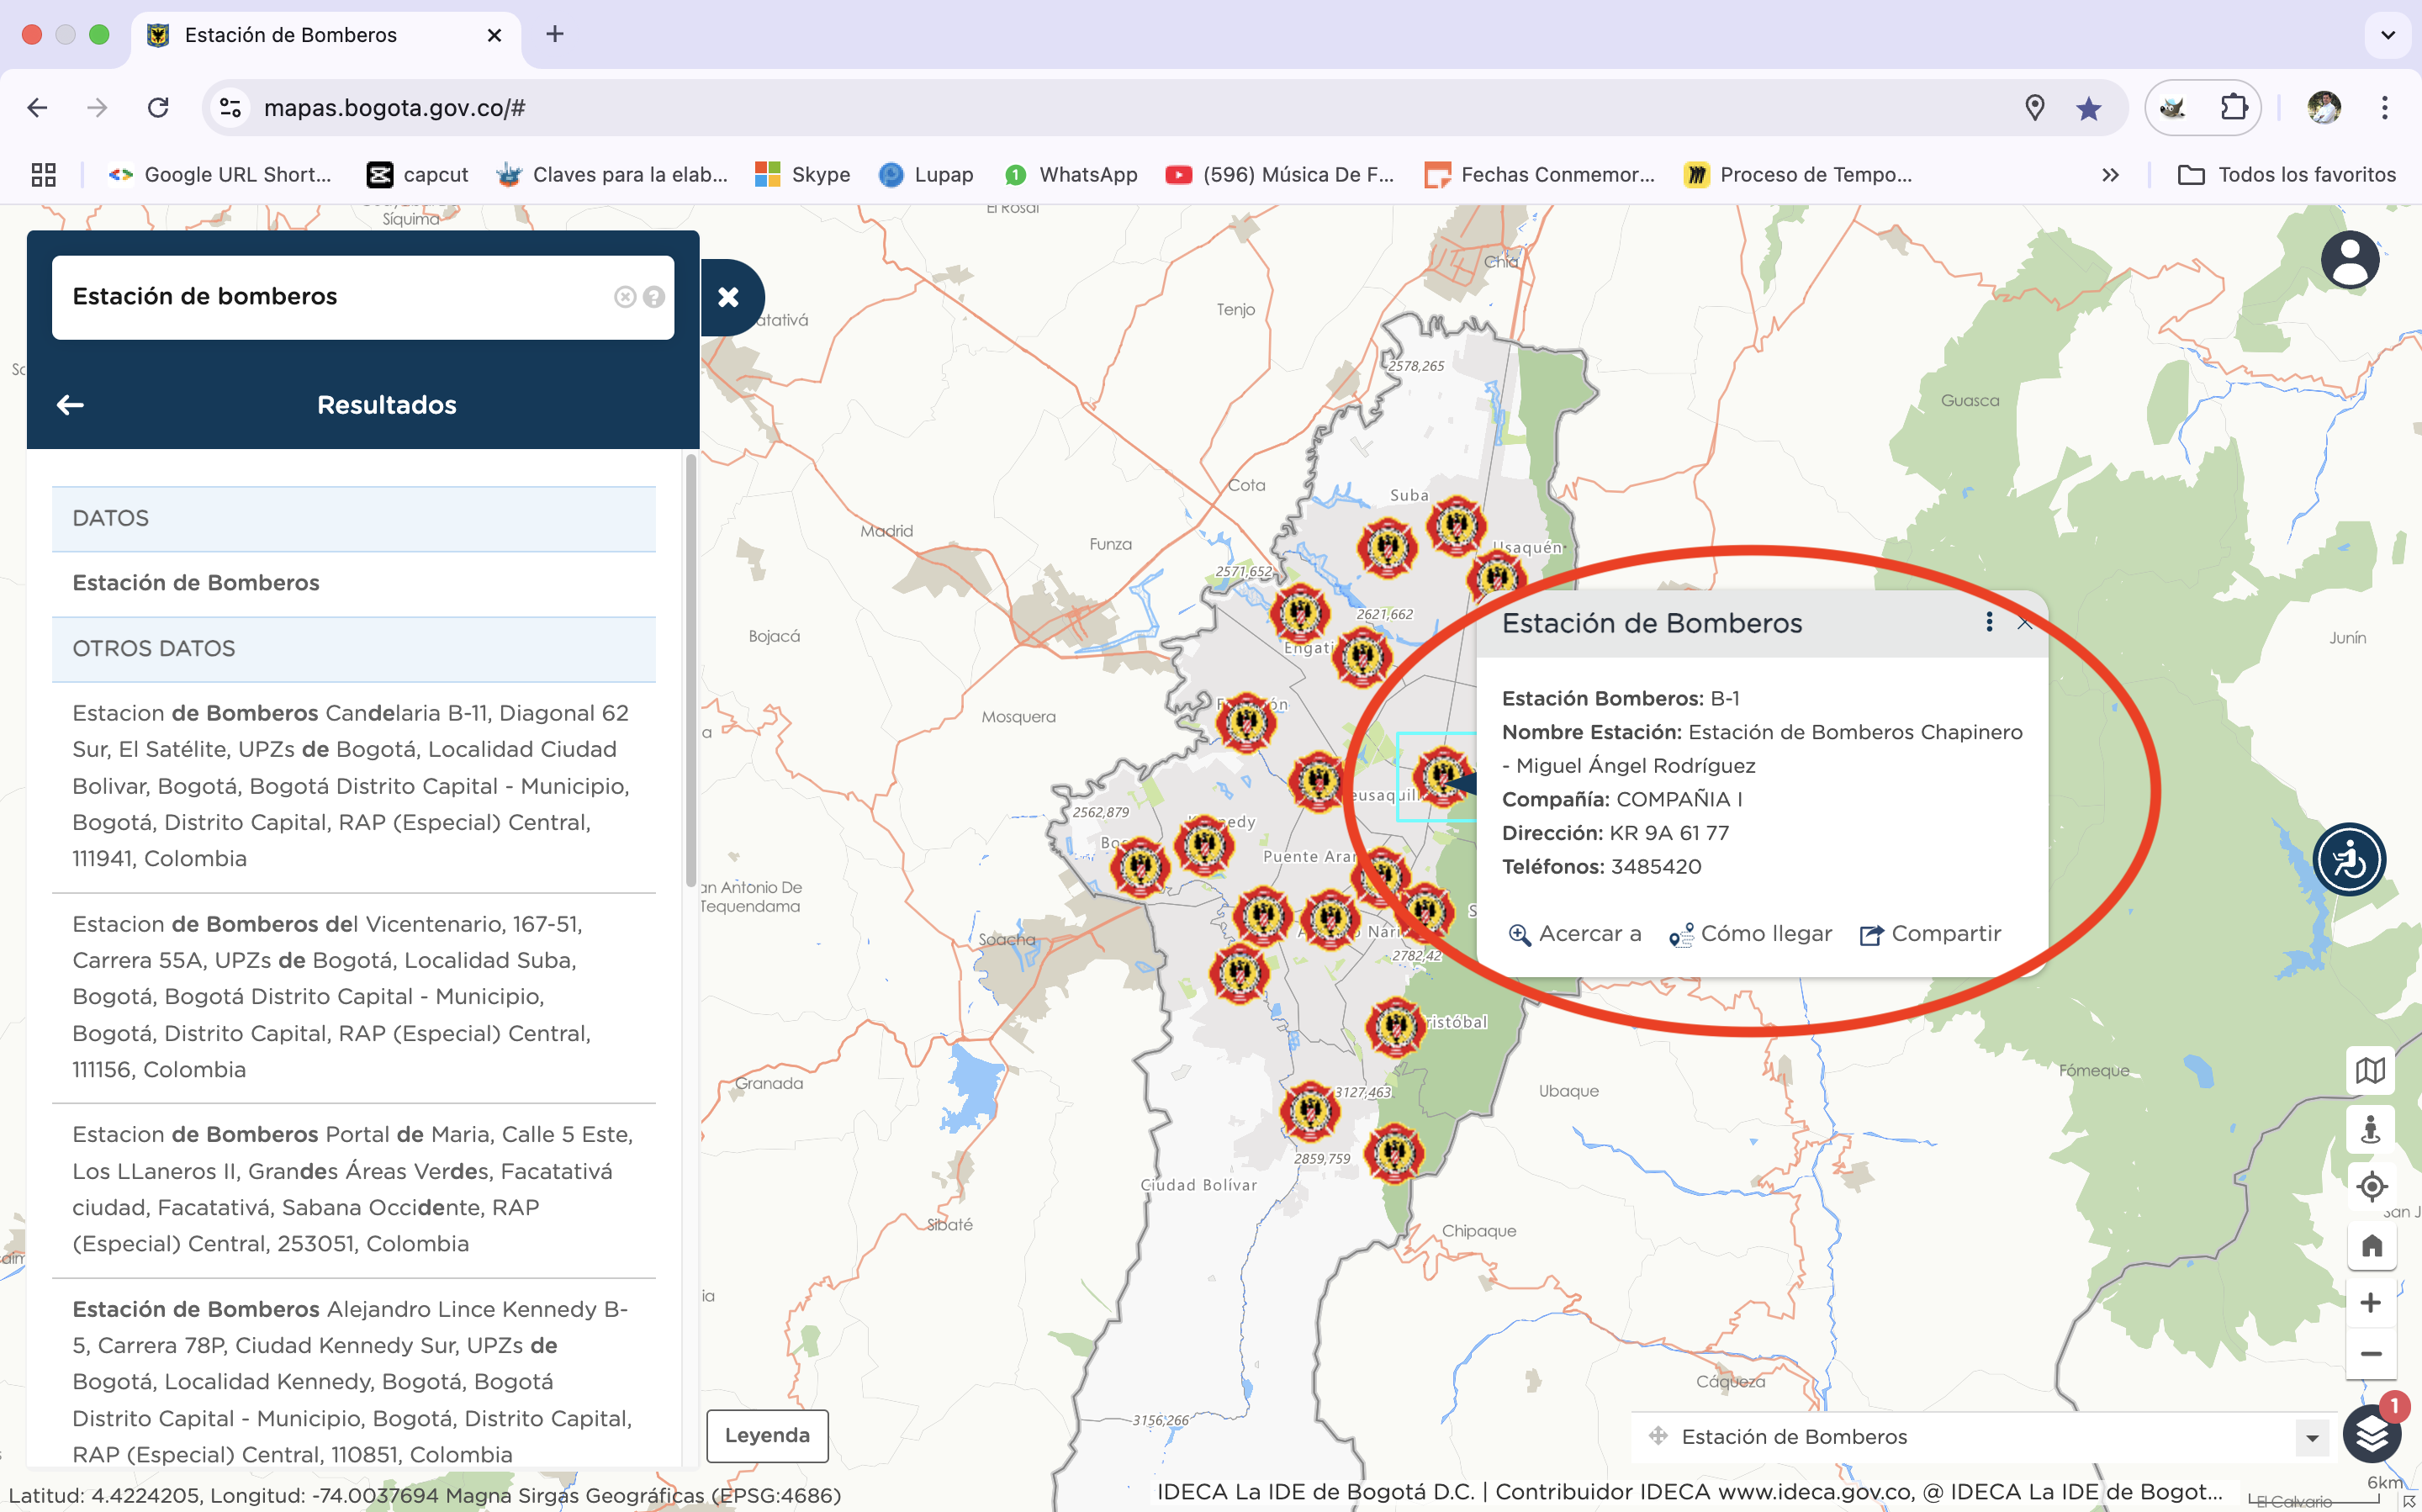Click the location permission pin icon
2422x1512 pixels.
(2034, 108)
